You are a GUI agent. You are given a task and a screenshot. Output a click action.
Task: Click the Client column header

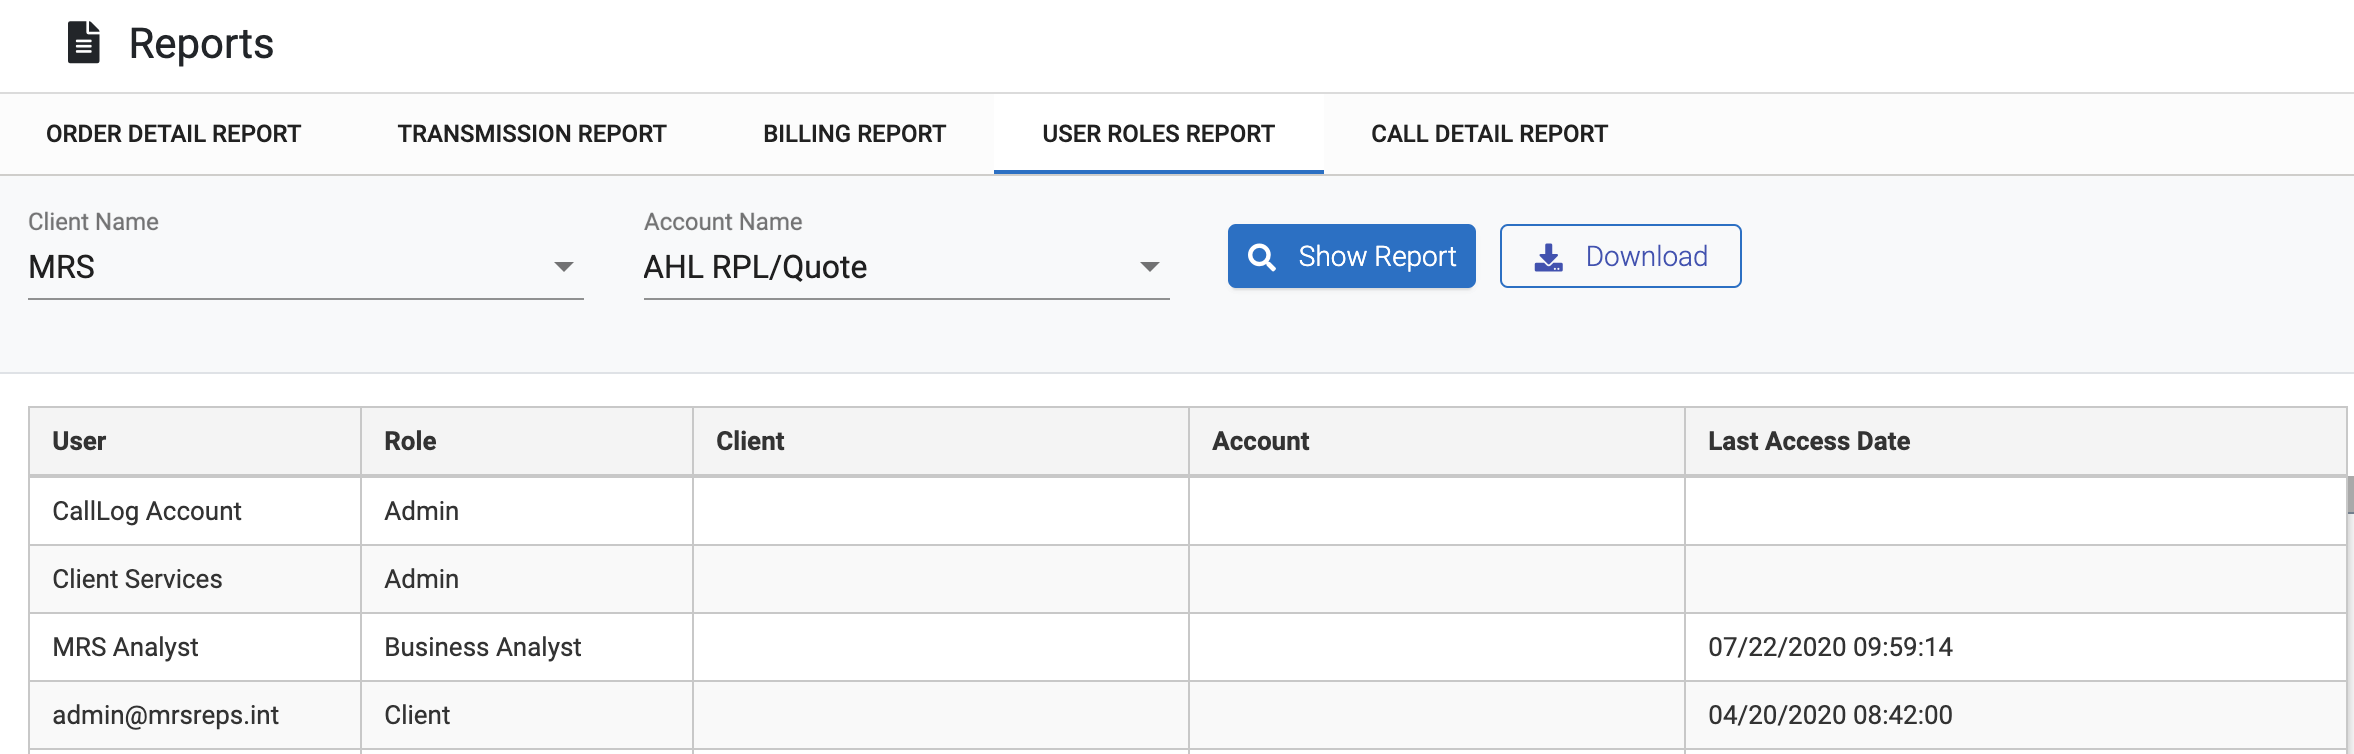941,441
